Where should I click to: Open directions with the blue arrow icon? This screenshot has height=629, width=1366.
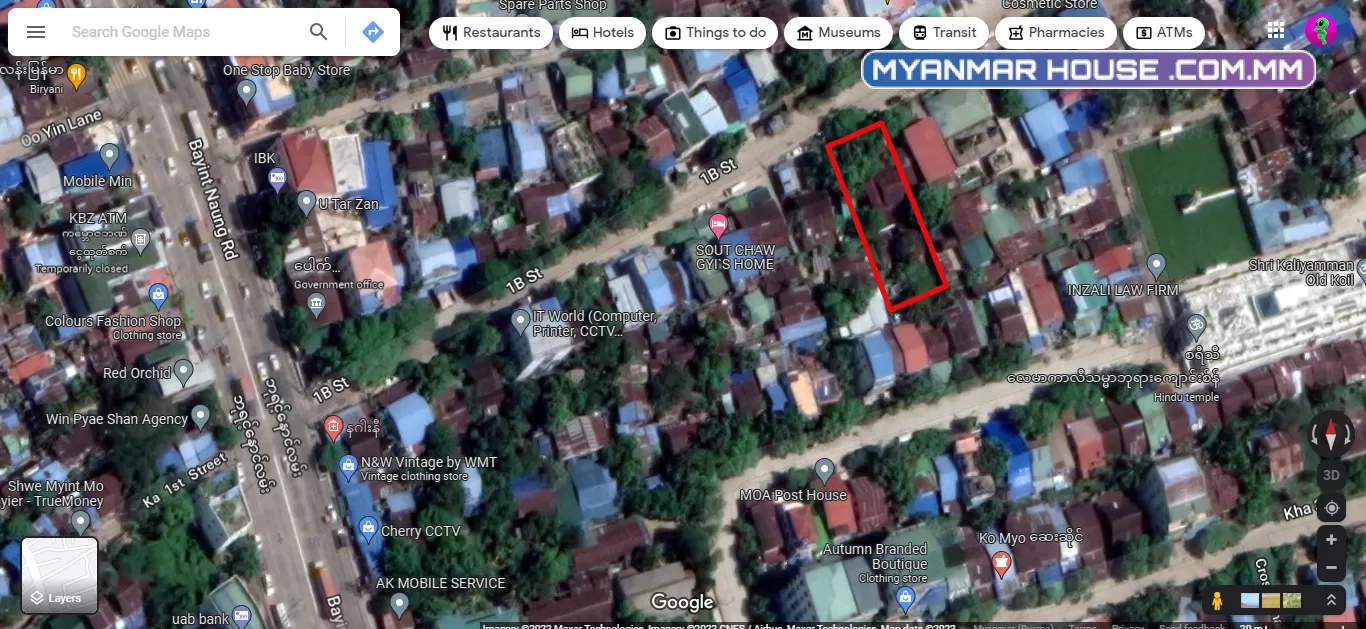point(372,32)
